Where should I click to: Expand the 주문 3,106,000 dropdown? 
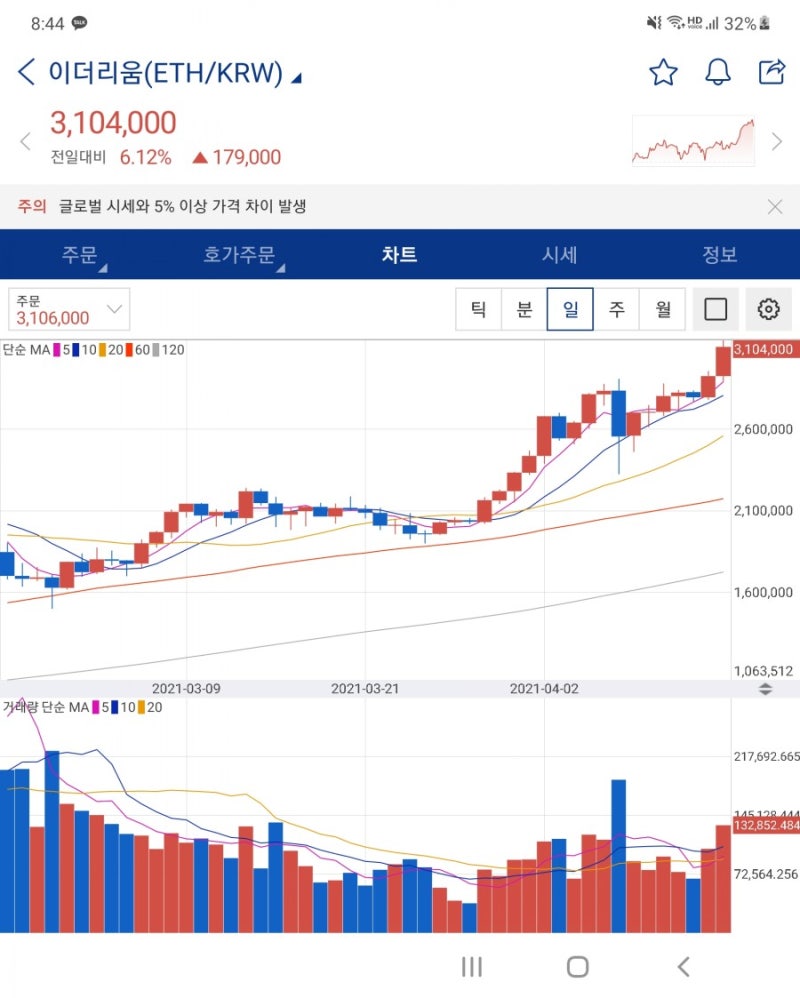coord(69,309)
